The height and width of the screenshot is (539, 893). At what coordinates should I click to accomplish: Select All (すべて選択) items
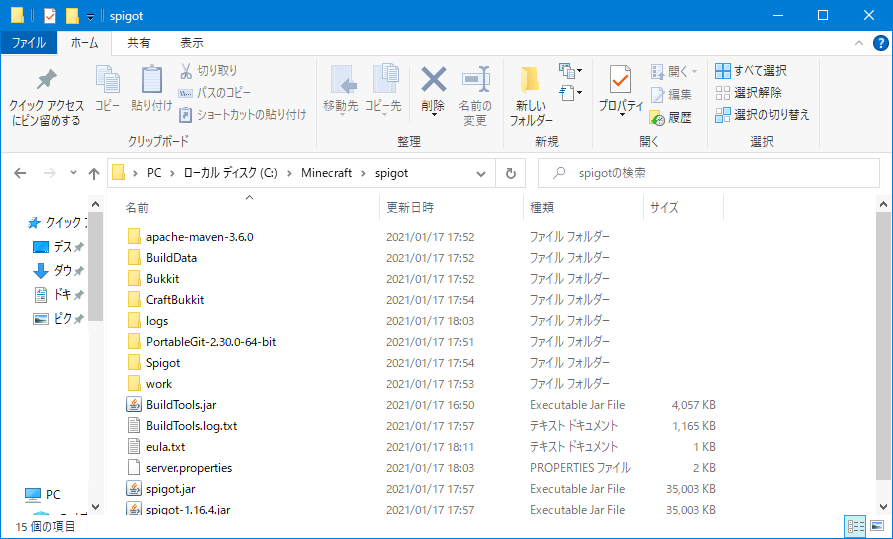pos(751,71)
